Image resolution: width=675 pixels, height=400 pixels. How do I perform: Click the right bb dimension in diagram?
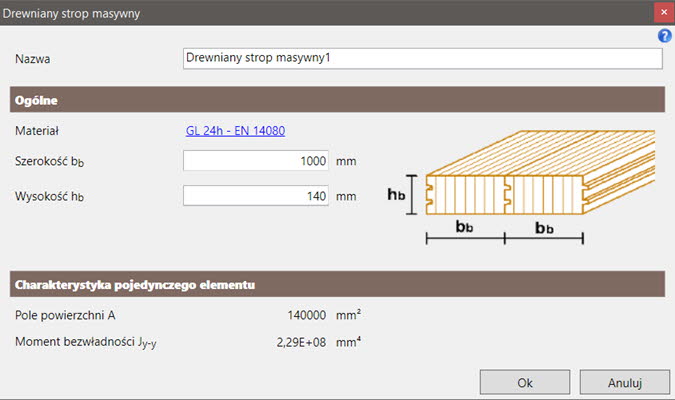coord(543,228)
